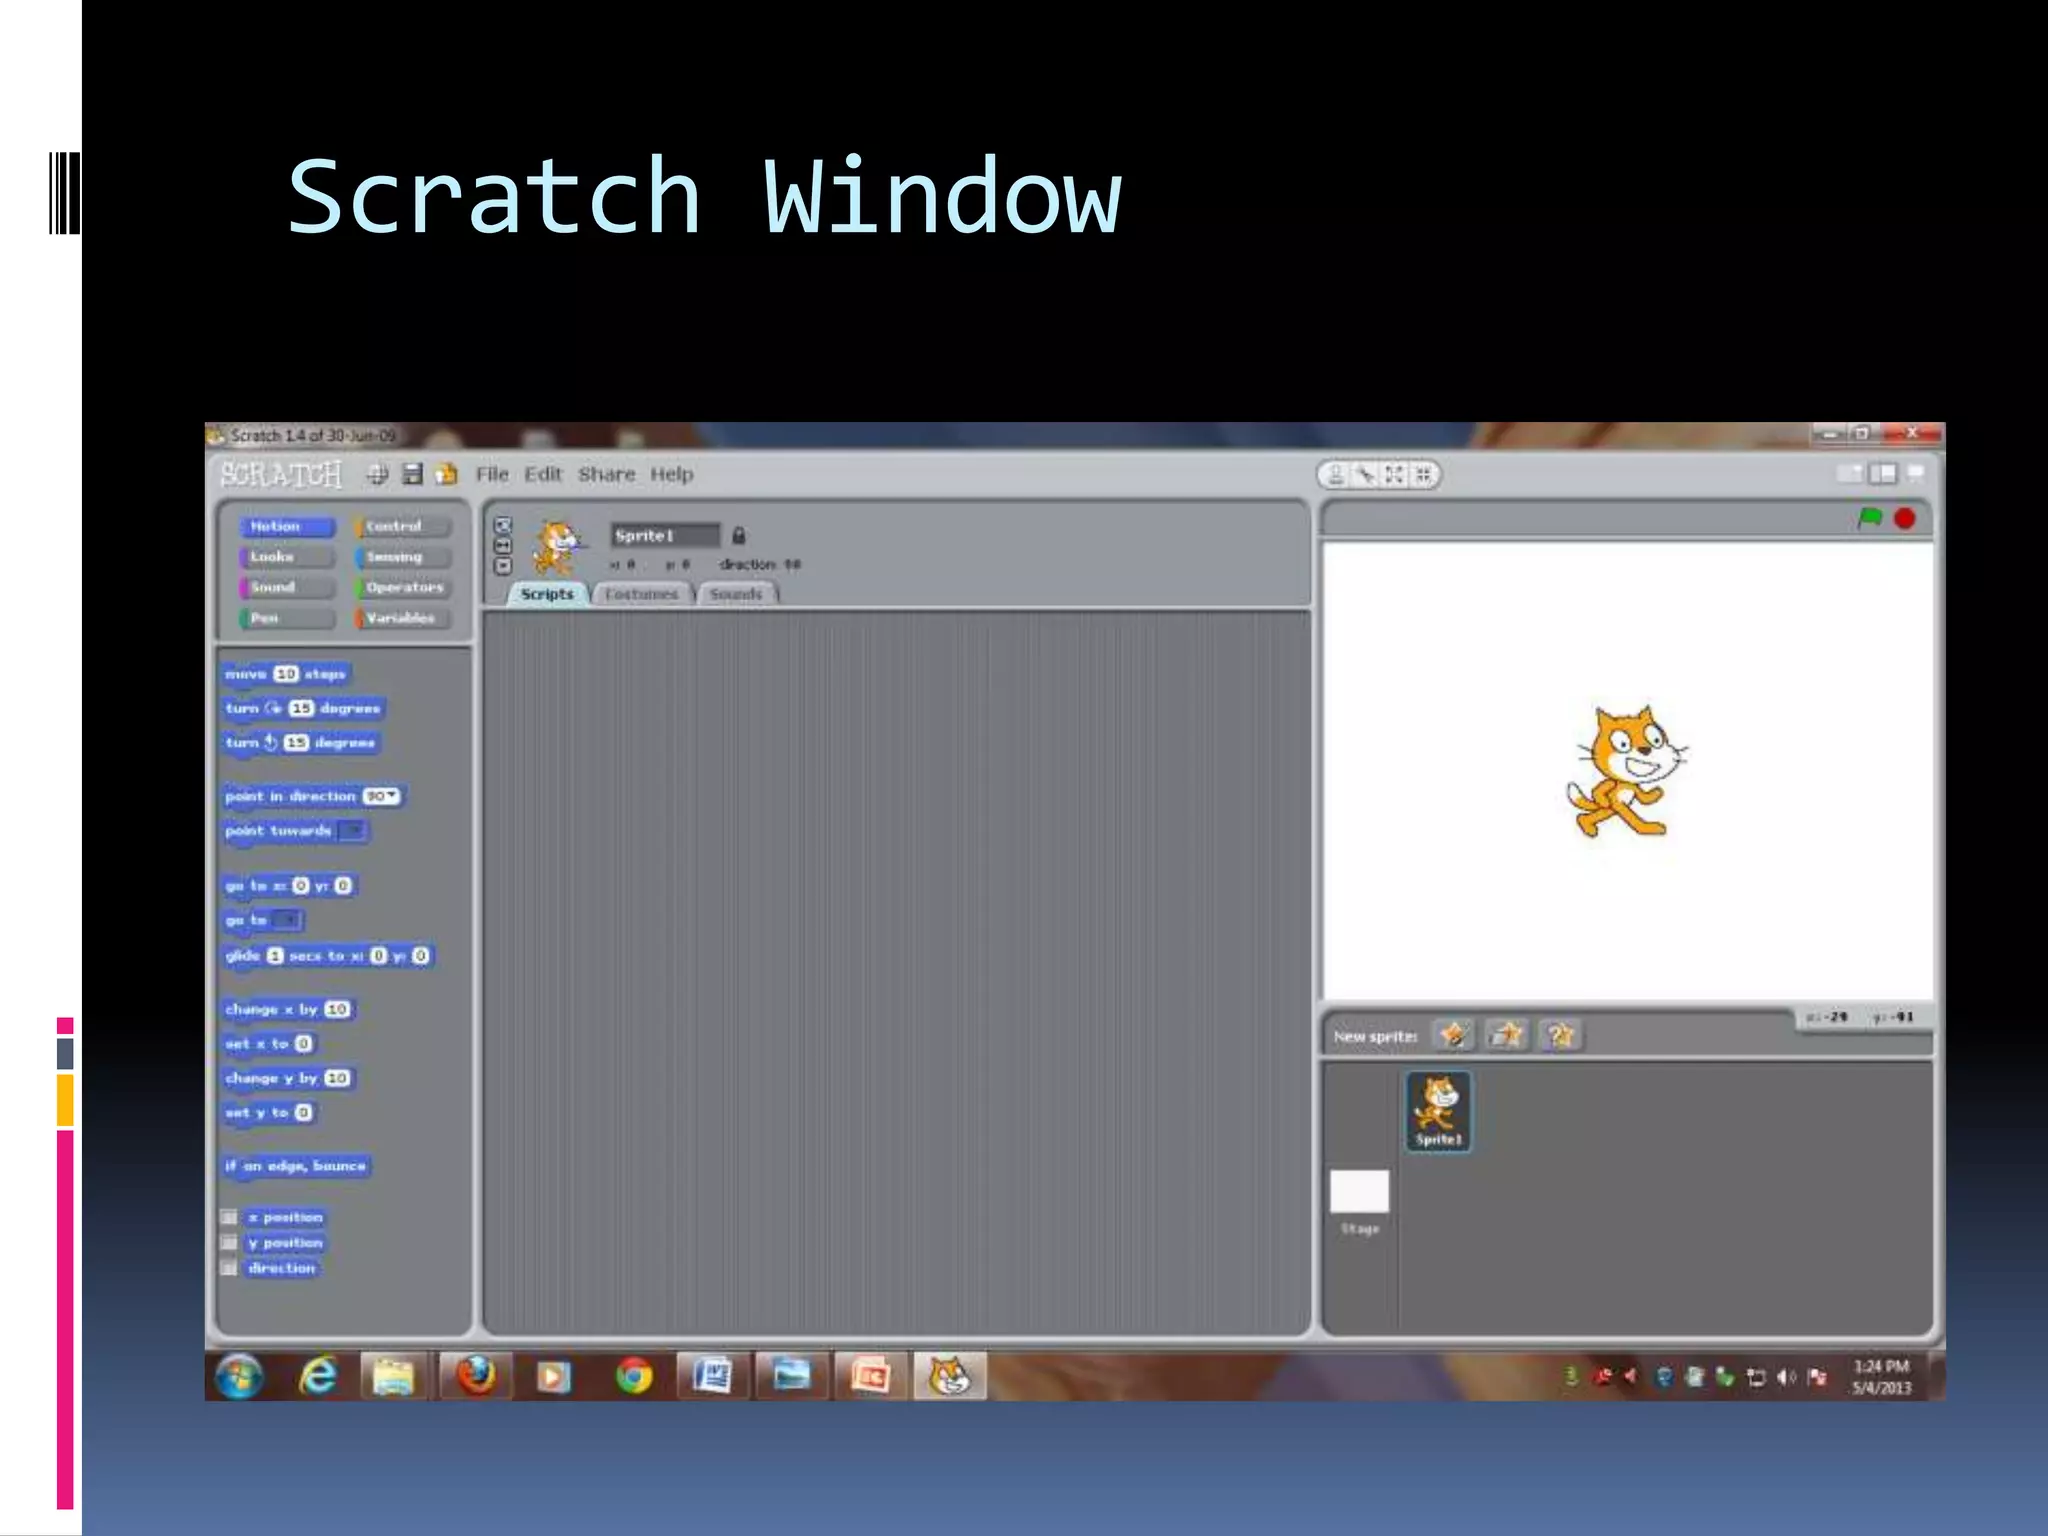
Task: Open the point towards dropdown
Action: (x=353, y=830)
